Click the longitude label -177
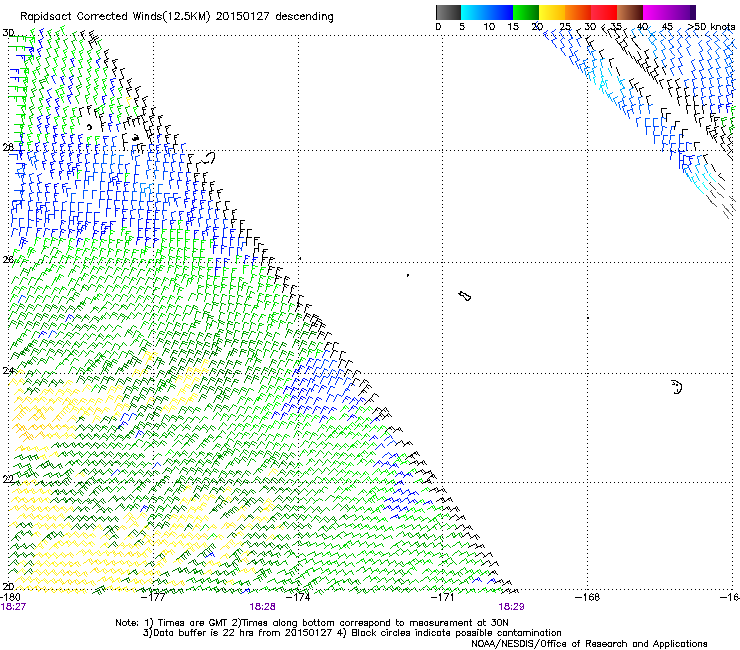 (x=154, y=597)
